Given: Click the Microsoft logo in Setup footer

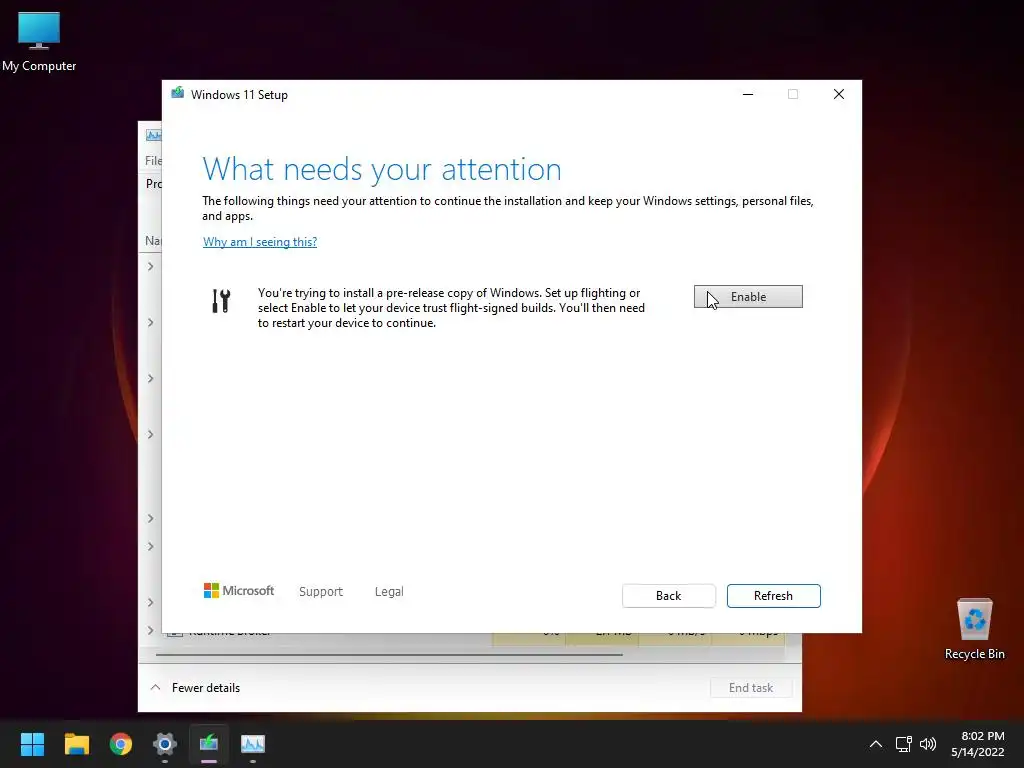Looking at the screenshot, I should tap(239, 590).
